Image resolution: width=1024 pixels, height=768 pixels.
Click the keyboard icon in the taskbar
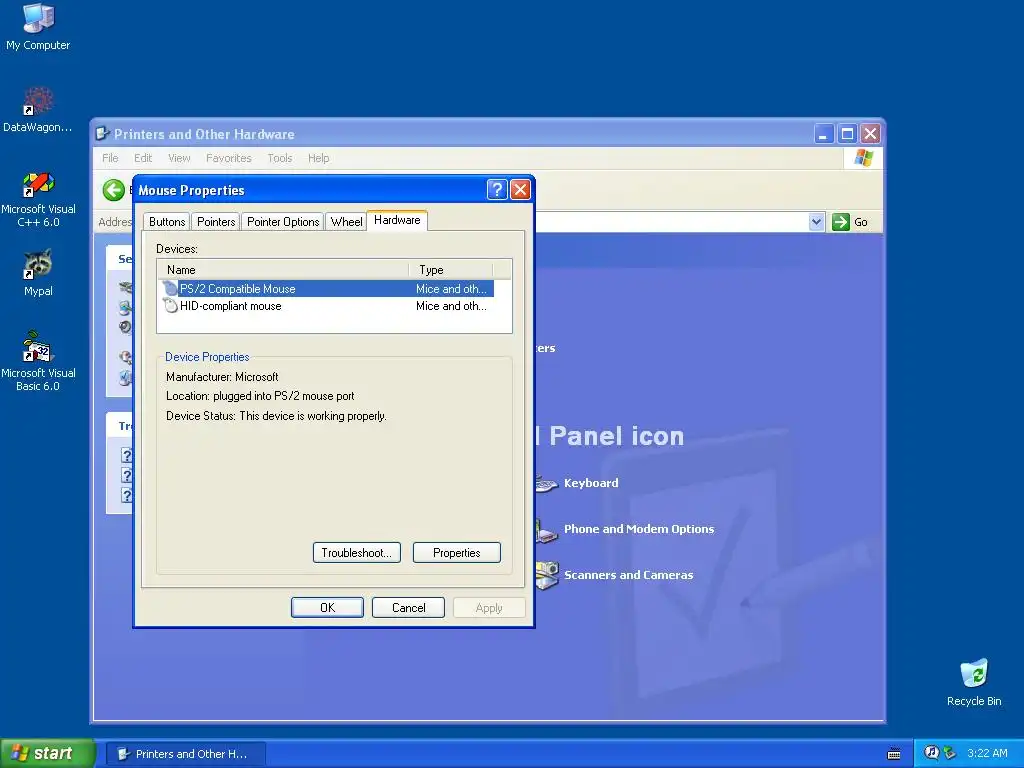[x=894, y=754]
